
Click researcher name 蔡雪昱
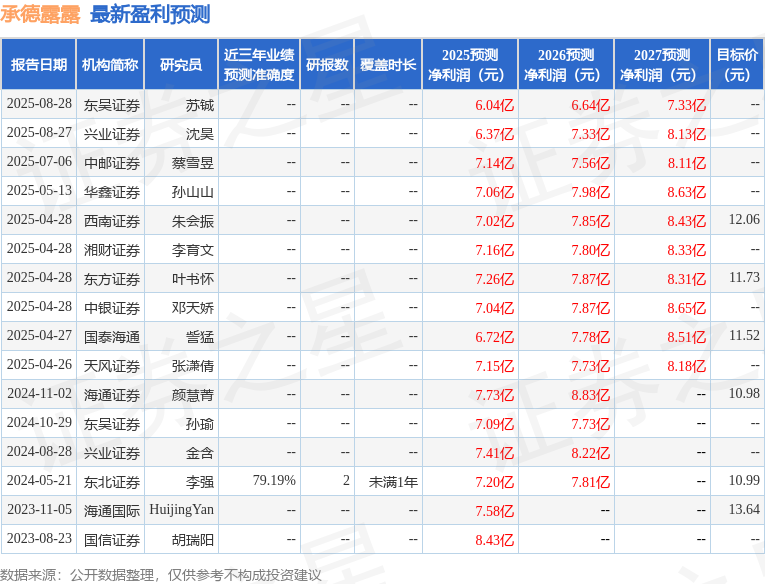pyautogui.click(x=193, y=163)
